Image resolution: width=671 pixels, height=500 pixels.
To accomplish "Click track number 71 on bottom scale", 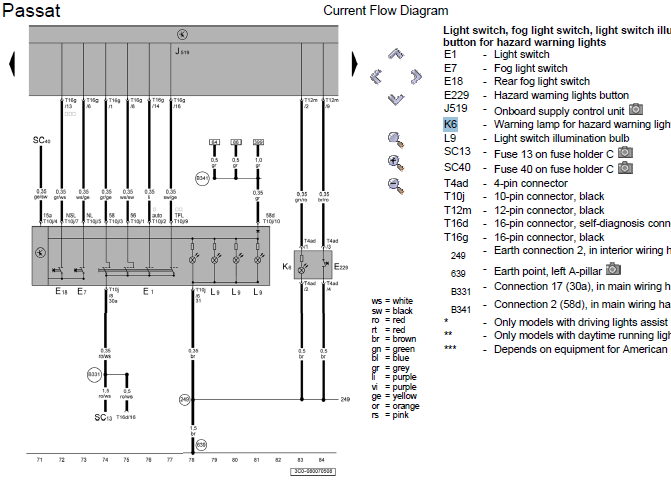I will point(40,460).
